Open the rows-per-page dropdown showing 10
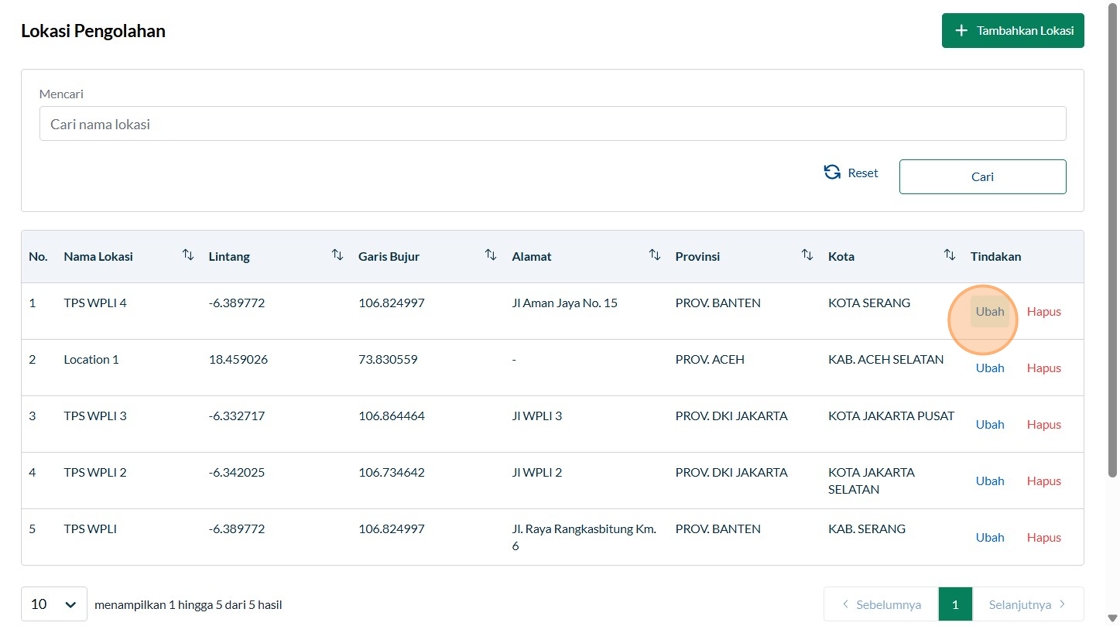The image size is (1120, 626). point(54,604)
